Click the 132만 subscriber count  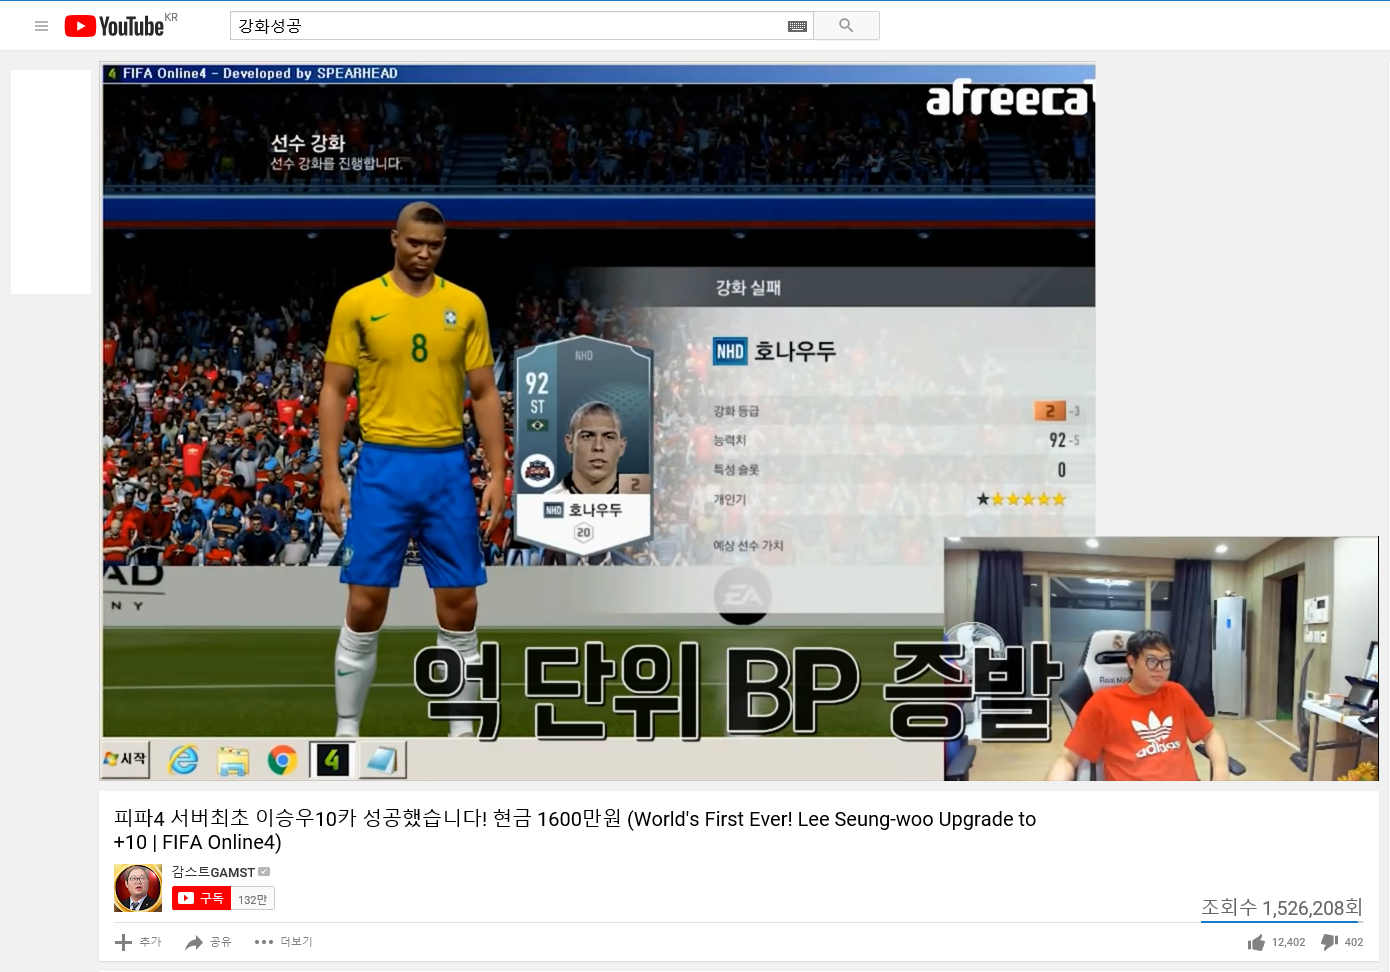(x=253, y=899)
